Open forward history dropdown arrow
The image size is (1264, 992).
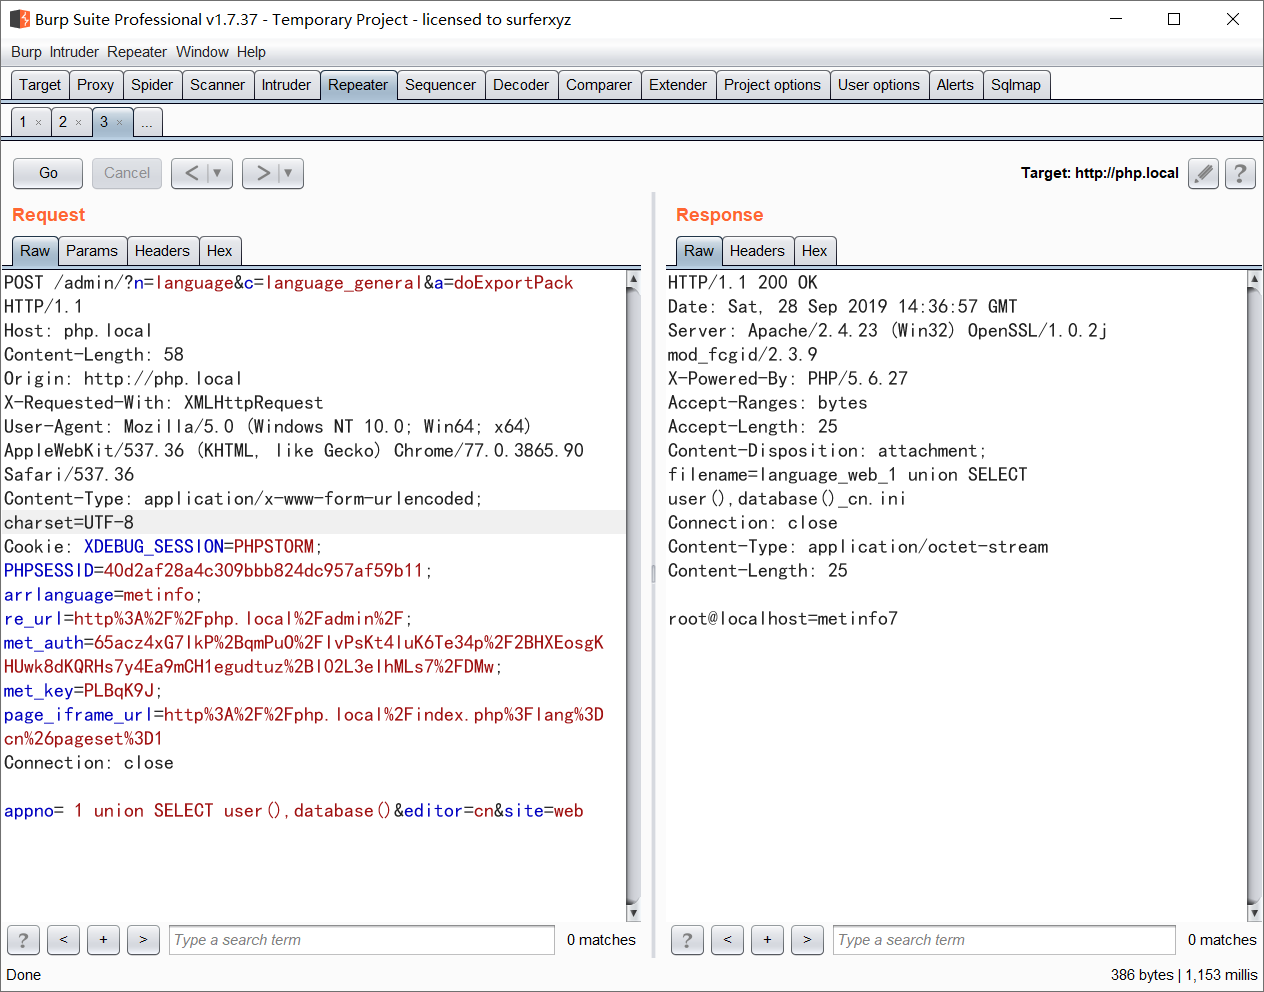pos(289,173)
